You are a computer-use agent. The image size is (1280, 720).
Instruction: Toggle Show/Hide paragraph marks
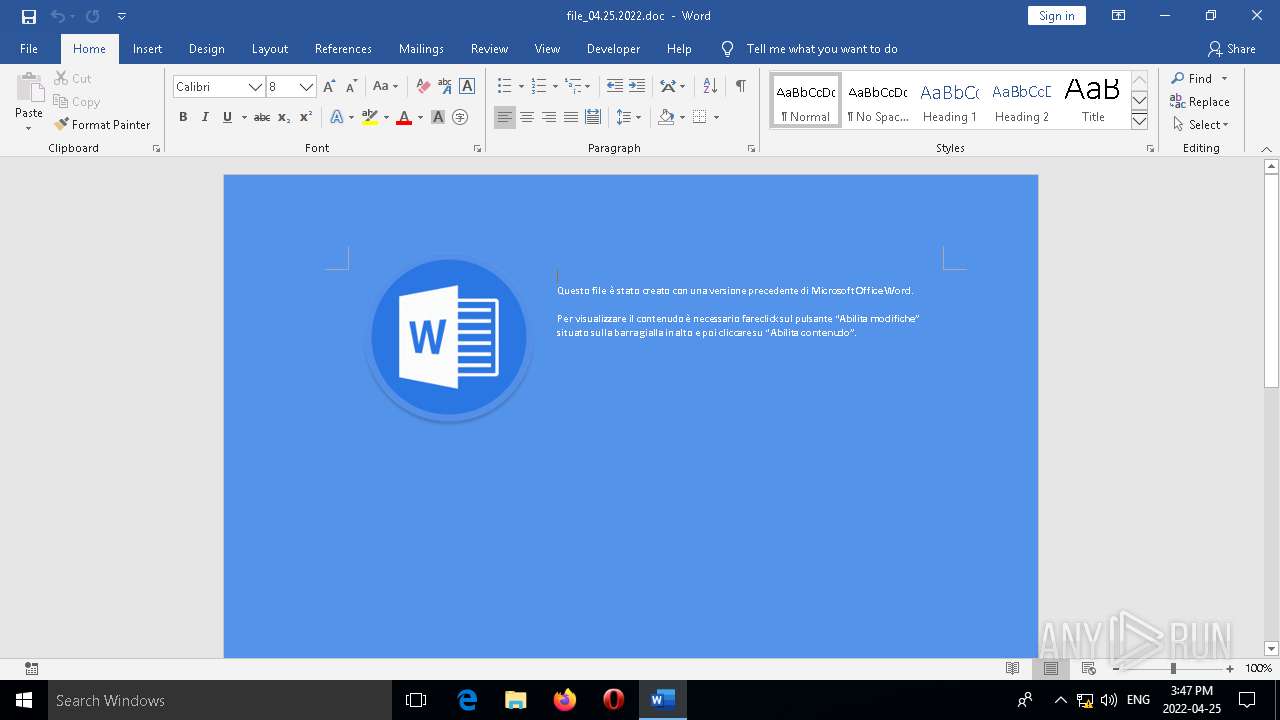(x=741, y=87)
